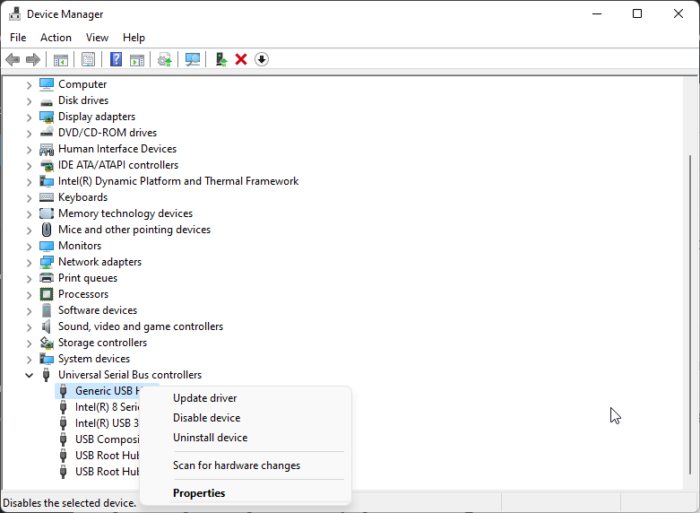The image size is (700, 513).
Task: Click the Enable device toolbar icon
Action: (x=221, y=59)
